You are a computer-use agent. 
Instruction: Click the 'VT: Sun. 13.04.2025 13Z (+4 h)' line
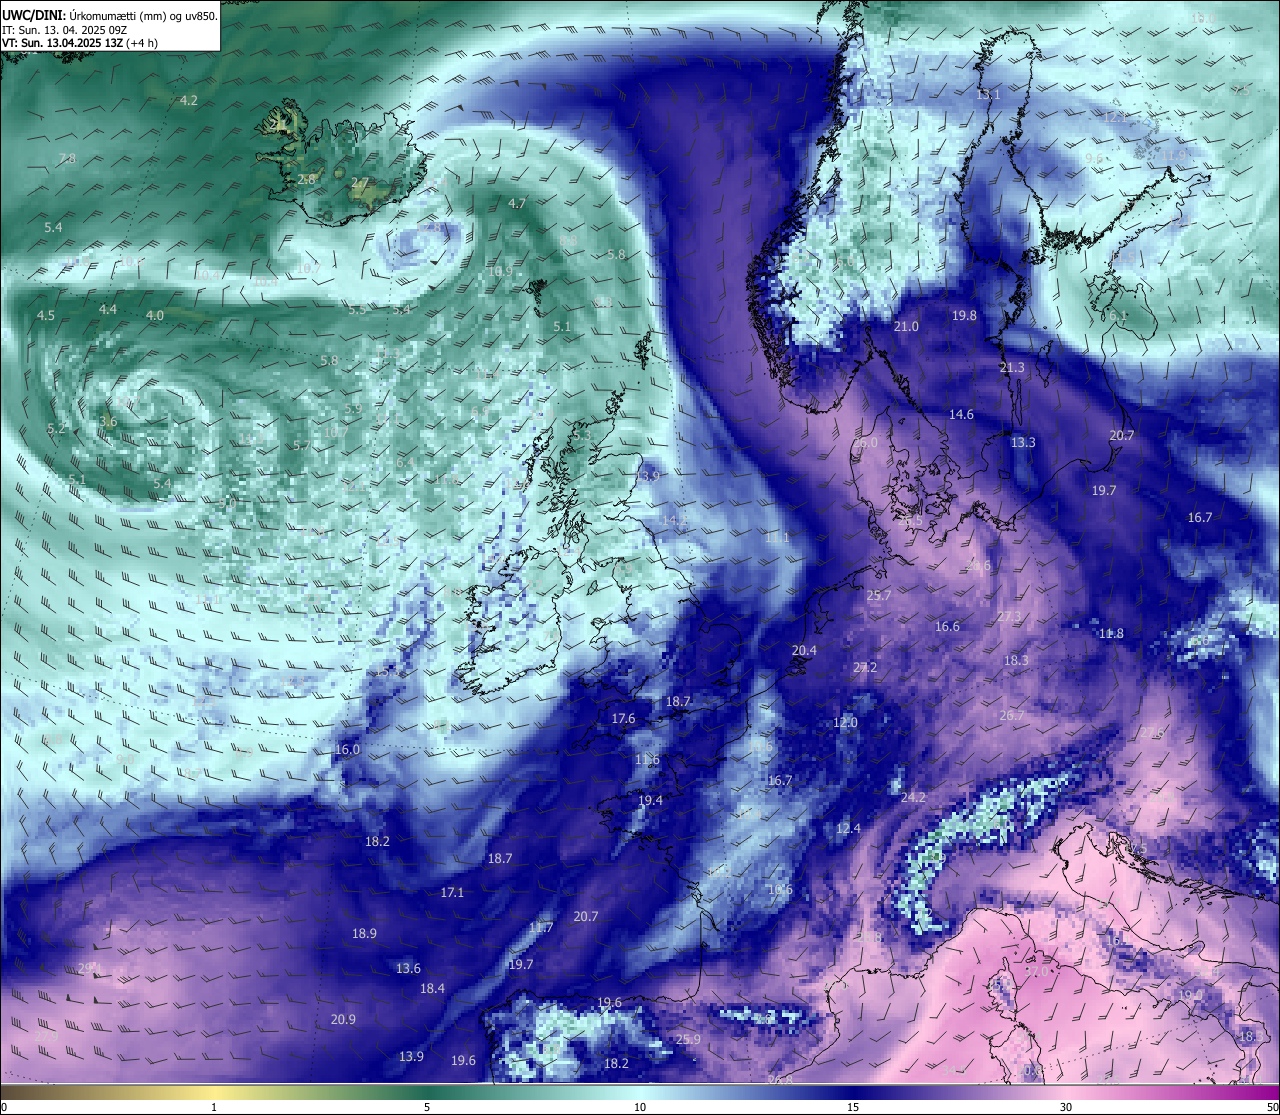coord(79,43)
